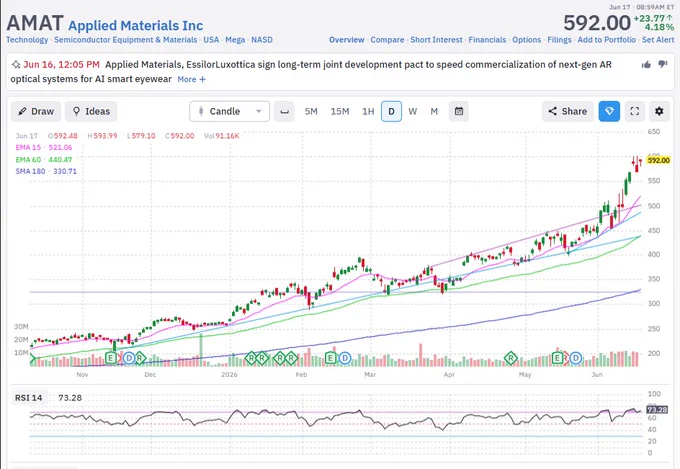This screenshot has height=469, width=680.
Task: Click the February earnings E marker
Action: pyautogui.click(x=330, y=358)
